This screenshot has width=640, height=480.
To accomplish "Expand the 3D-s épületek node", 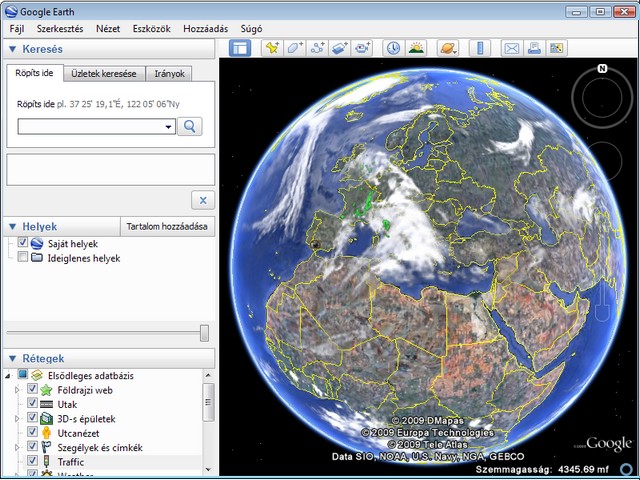I will 17,419.
